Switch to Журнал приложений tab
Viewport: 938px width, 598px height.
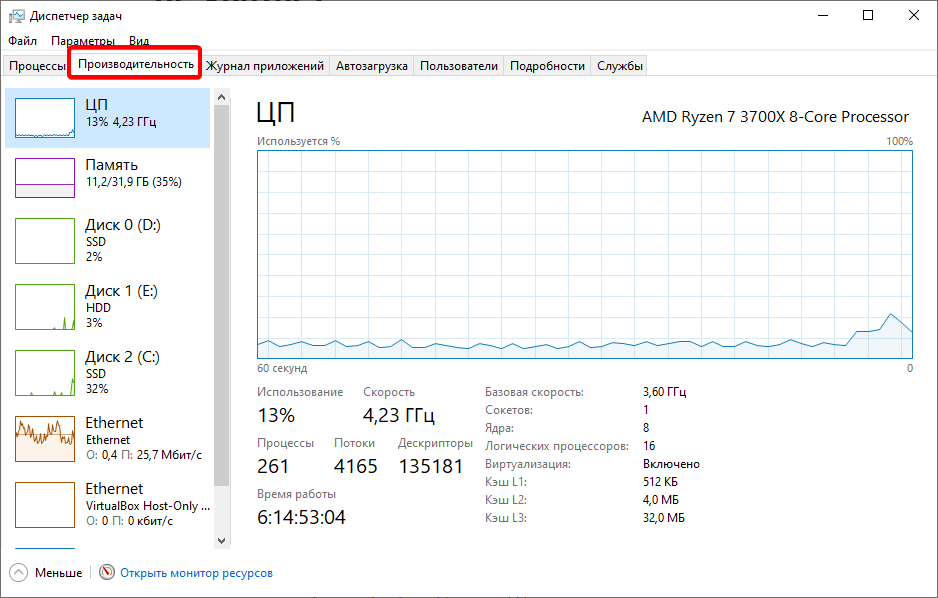pyautogui.click(x=264, y=66)
